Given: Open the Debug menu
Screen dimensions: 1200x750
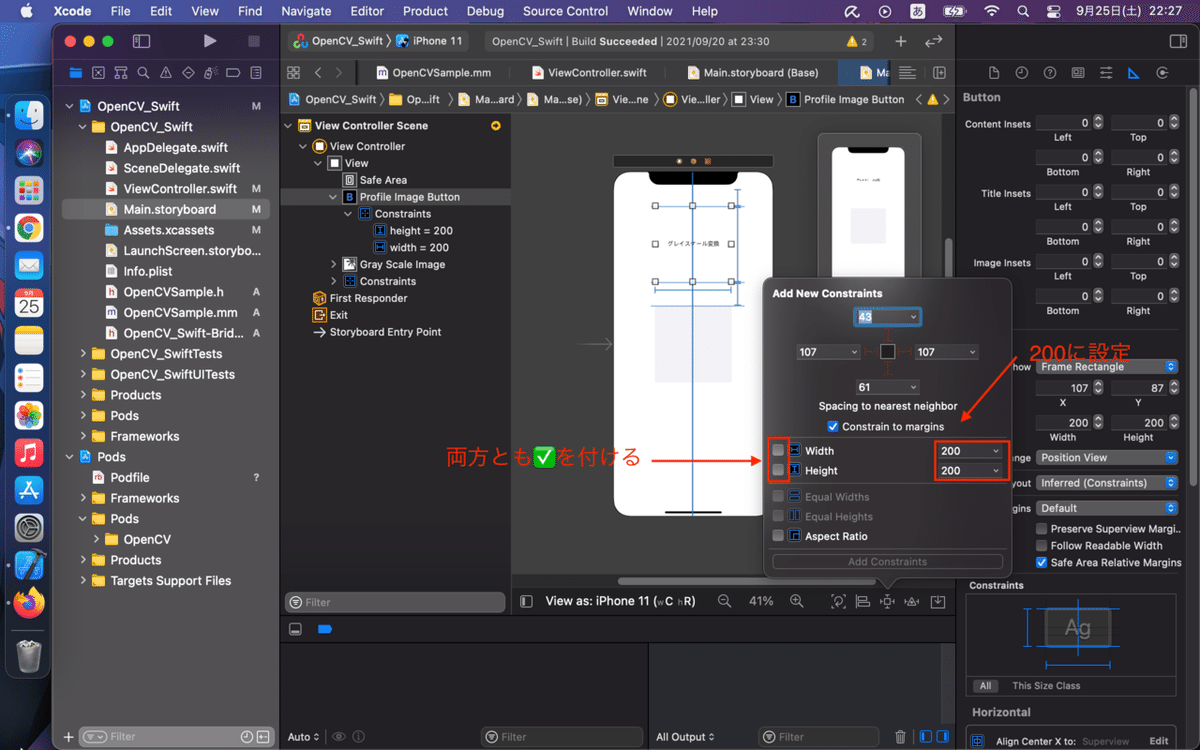Looking at the screenshot, I should (x=485, y=11).
